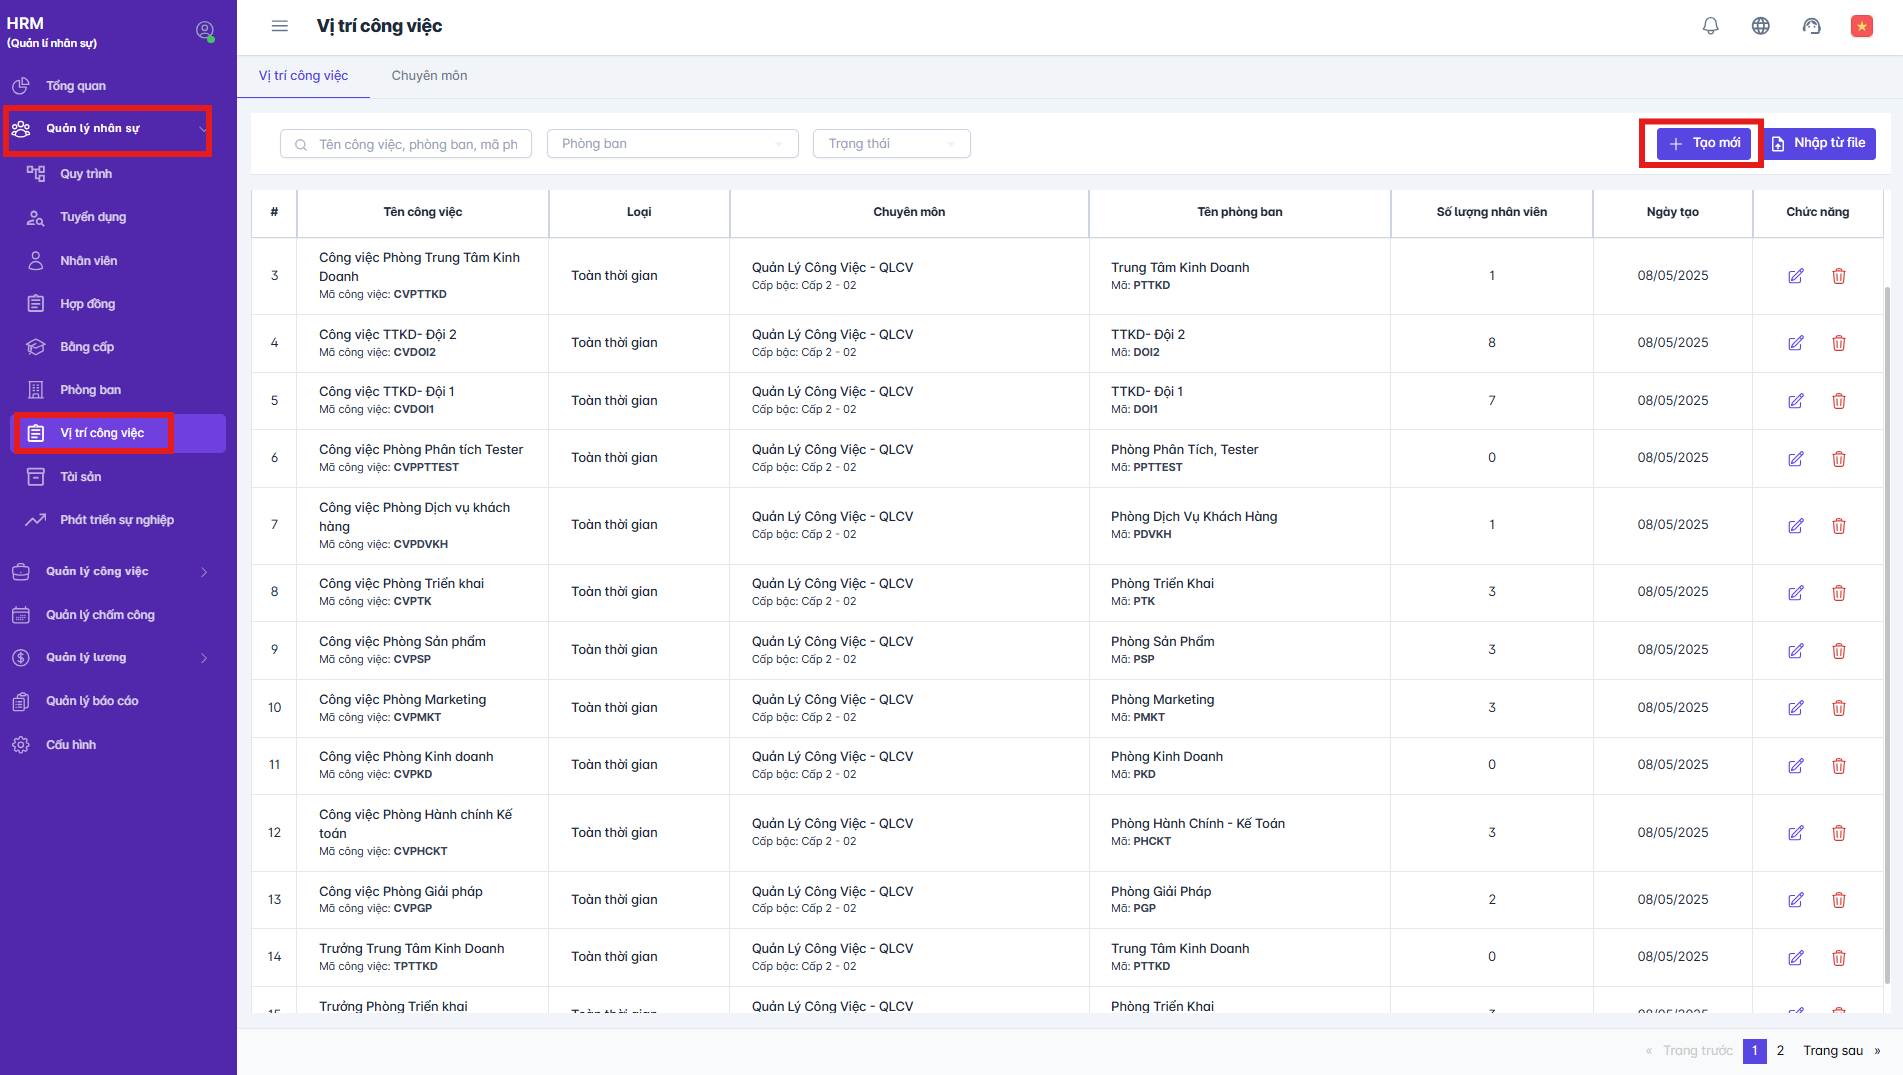Click the notification bell icon
This screenshot has width=1903, height=1075.
pyautogui.click(x=1710, y=26)
